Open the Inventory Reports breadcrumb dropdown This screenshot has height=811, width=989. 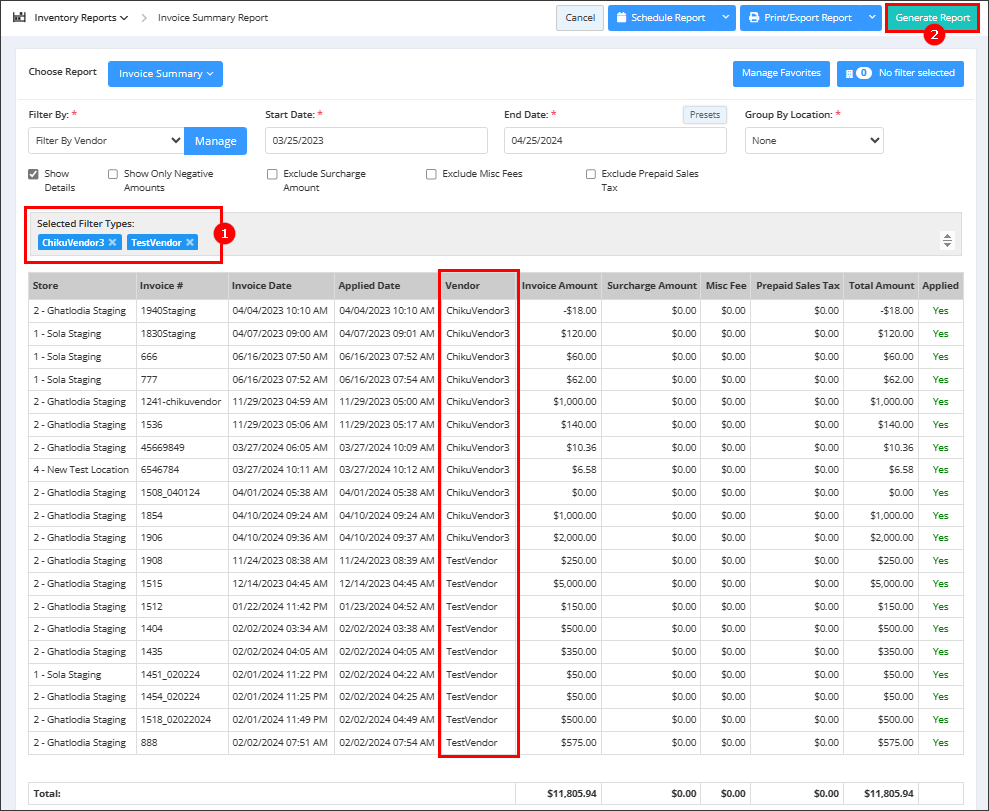[81, 18]
